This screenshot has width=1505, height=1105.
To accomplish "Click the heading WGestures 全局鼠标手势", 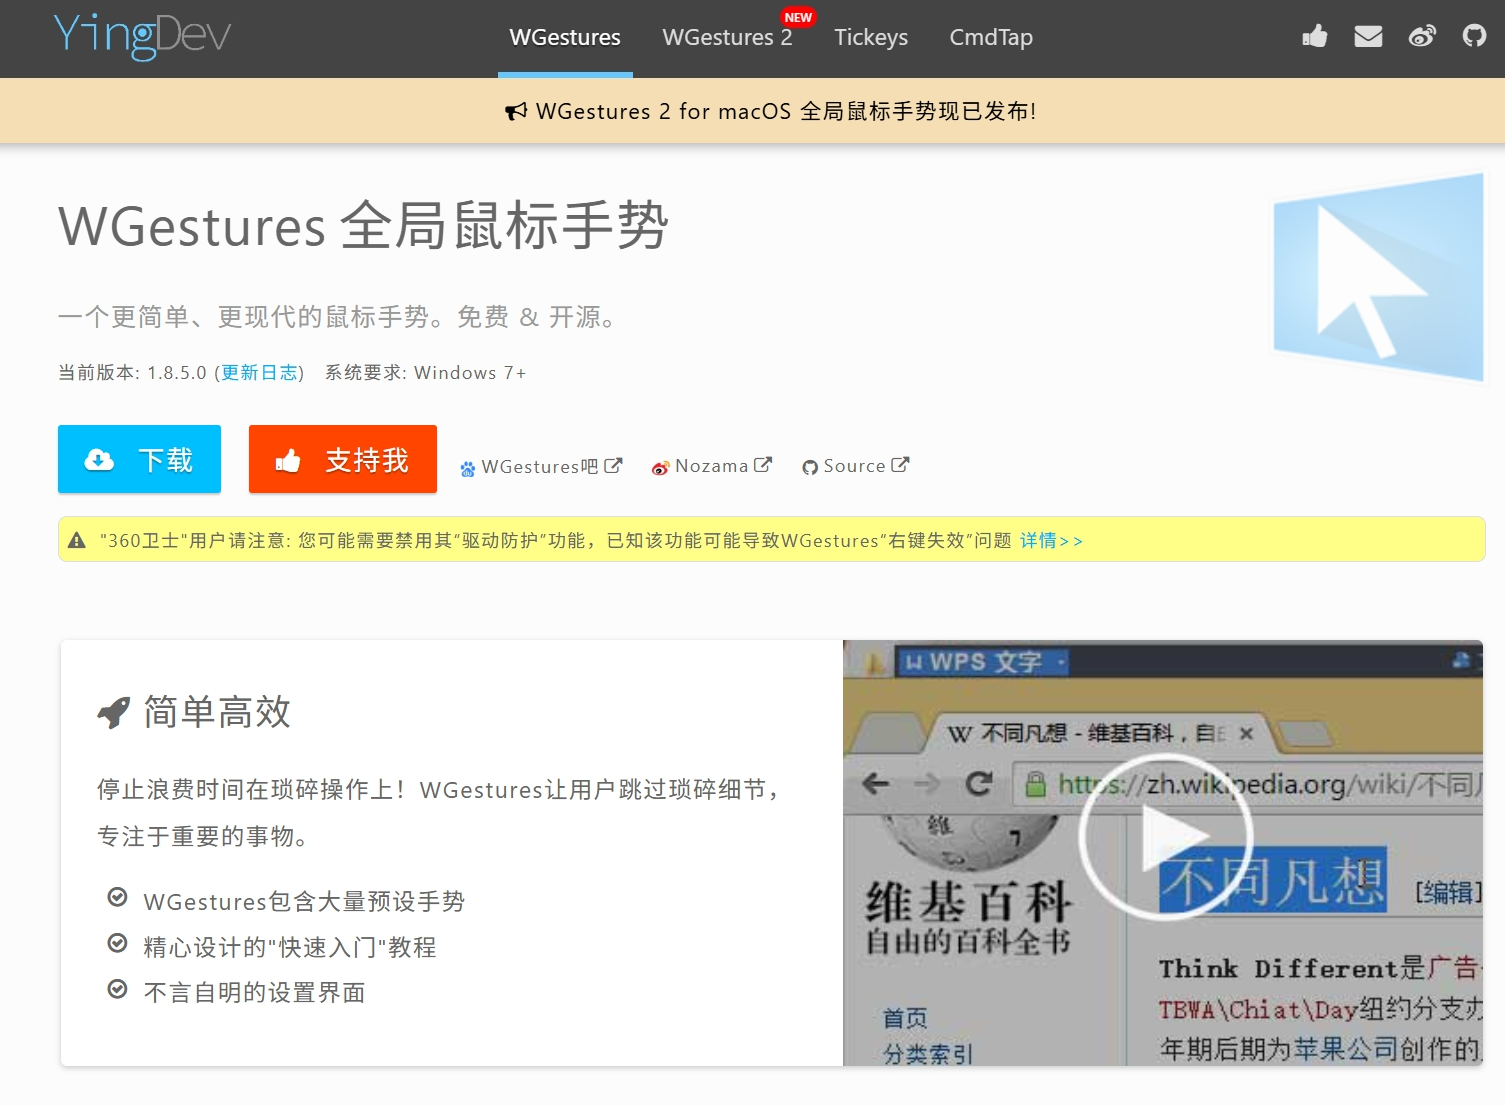I will click(x=363, y=225).
